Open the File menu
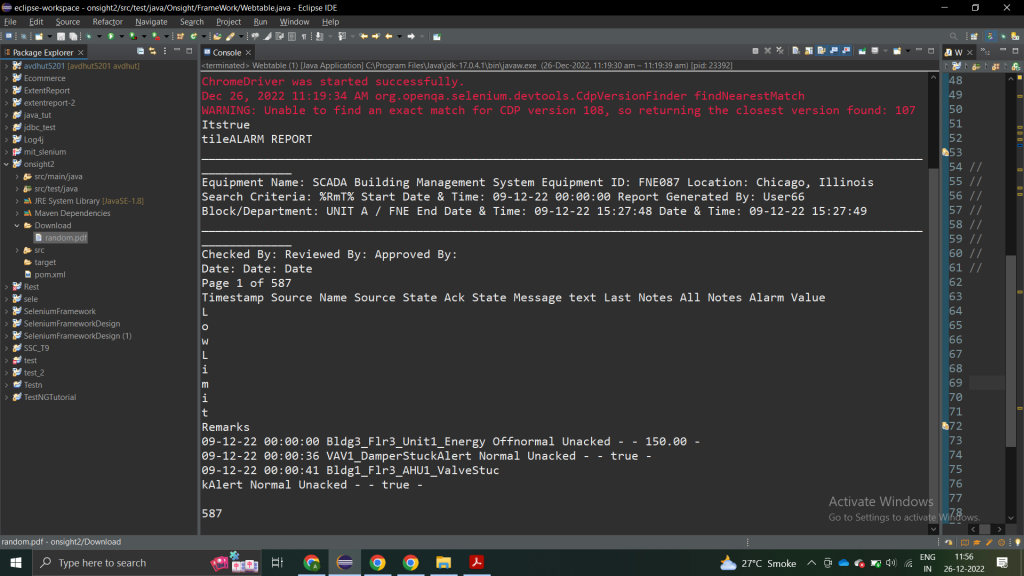This screenshot has width=1024, height=576. [x=10, y=22]
